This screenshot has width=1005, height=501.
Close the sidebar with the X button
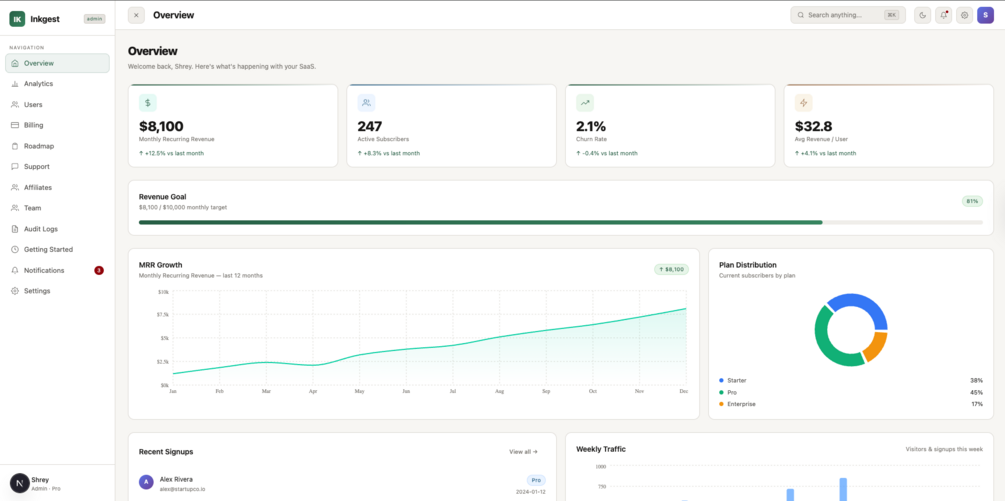(136, 15)
